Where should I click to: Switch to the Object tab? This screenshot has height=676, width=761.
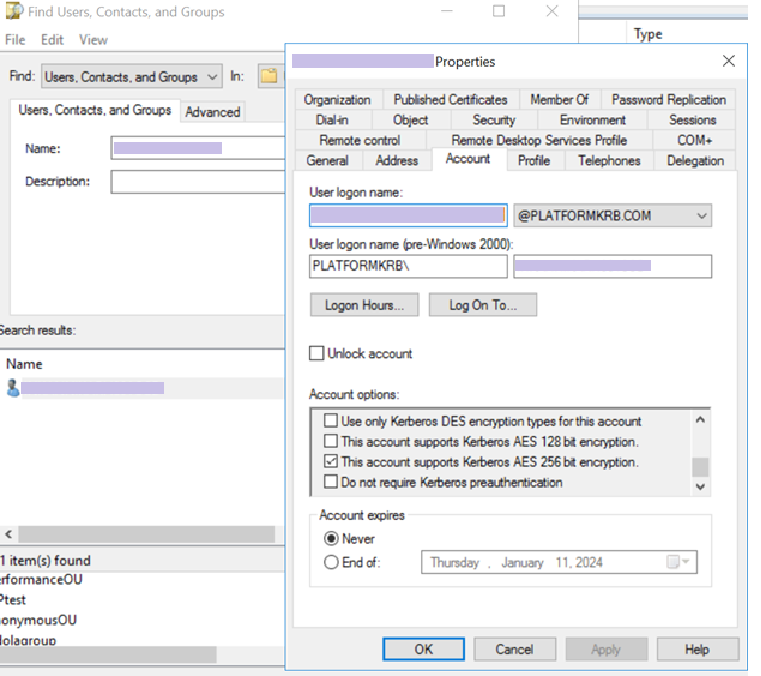[411, 120]
